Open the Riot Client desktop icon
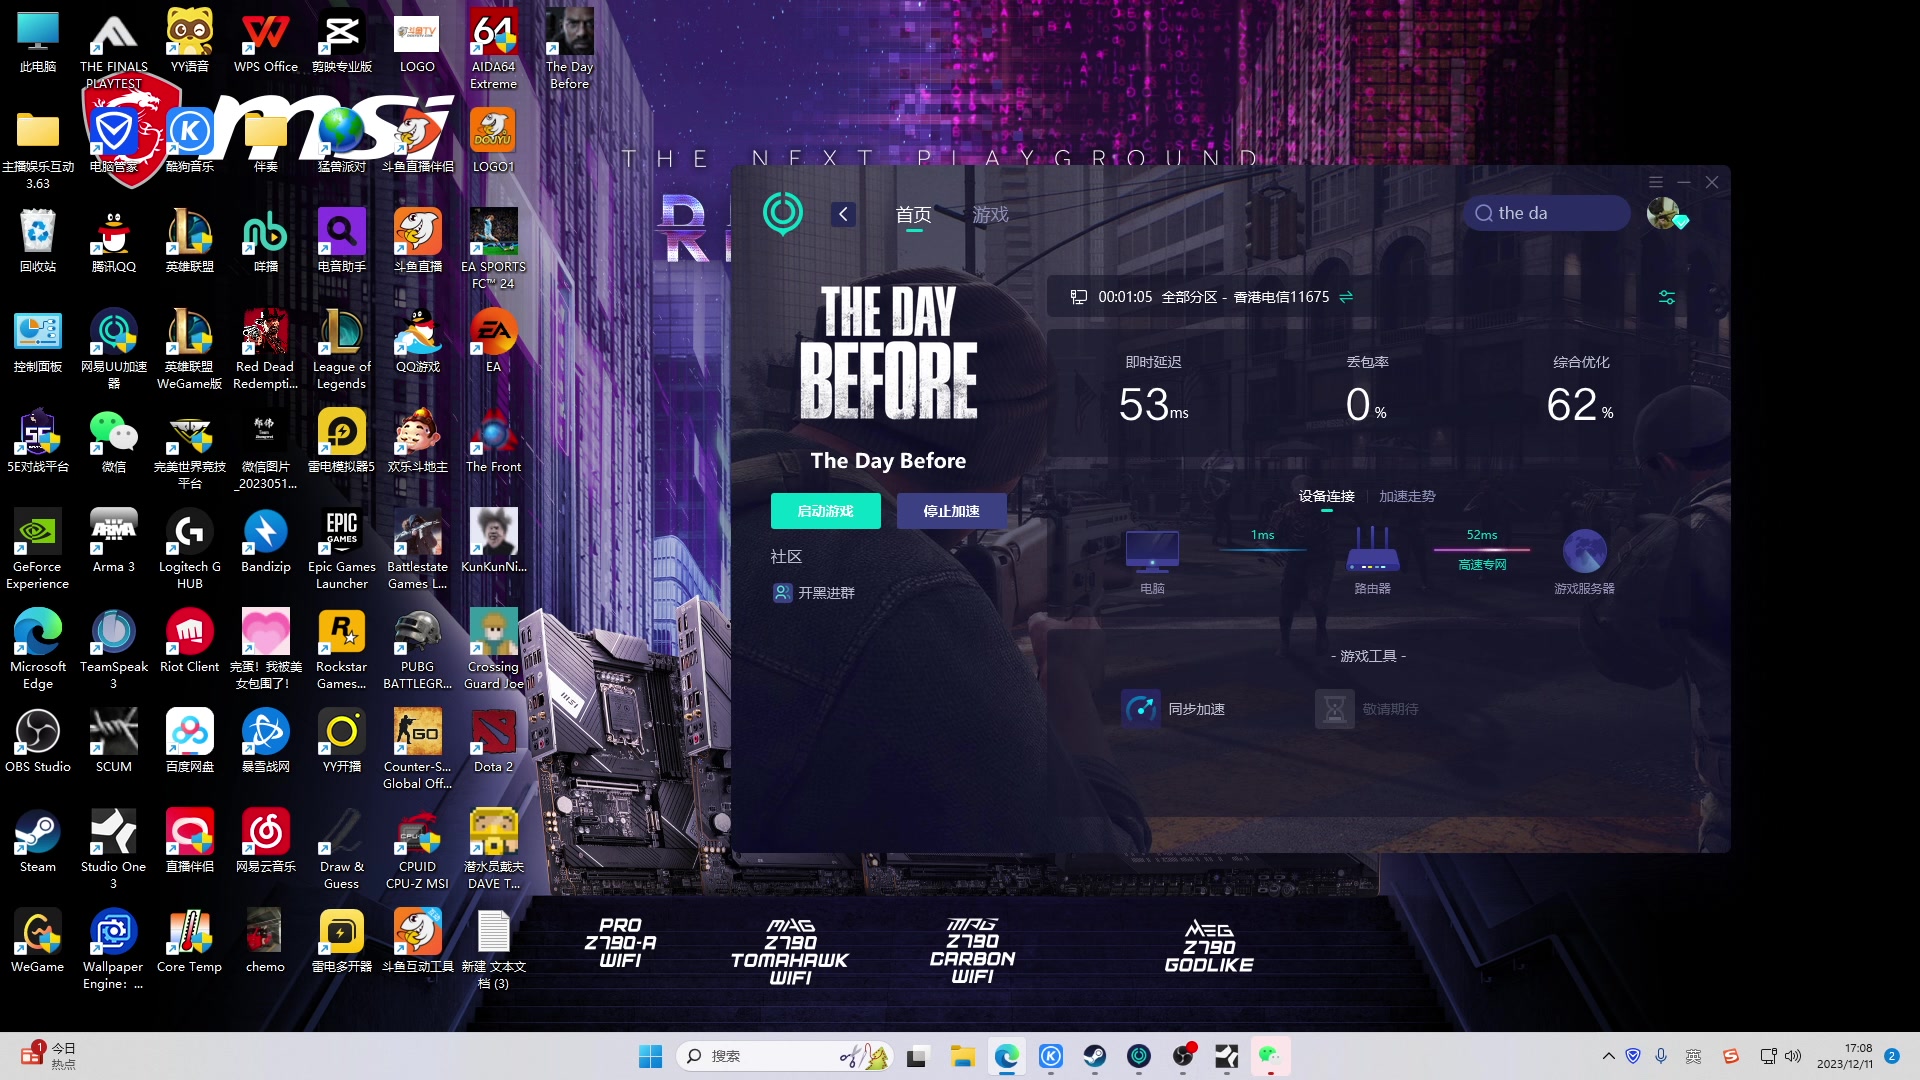Screen dimensions: 1920x1080 coord(190,642)
